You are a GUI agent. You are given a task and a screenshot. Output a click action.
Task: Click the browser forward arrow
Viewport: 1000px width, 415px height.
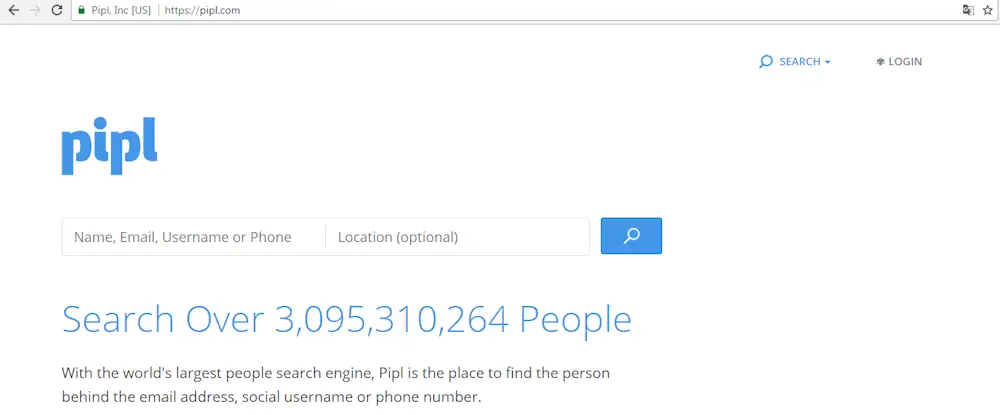pos(35,10)
